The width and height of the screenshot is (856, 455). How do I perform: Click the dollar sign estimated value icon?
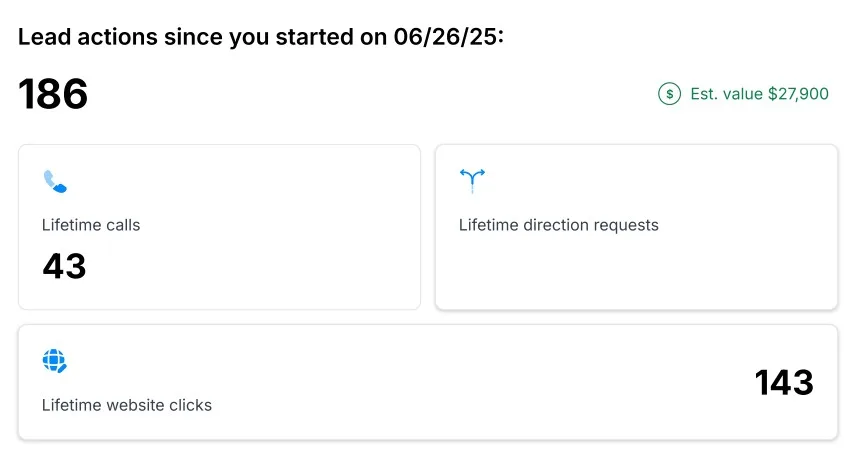pyautogui.click(x=669, y=94)
